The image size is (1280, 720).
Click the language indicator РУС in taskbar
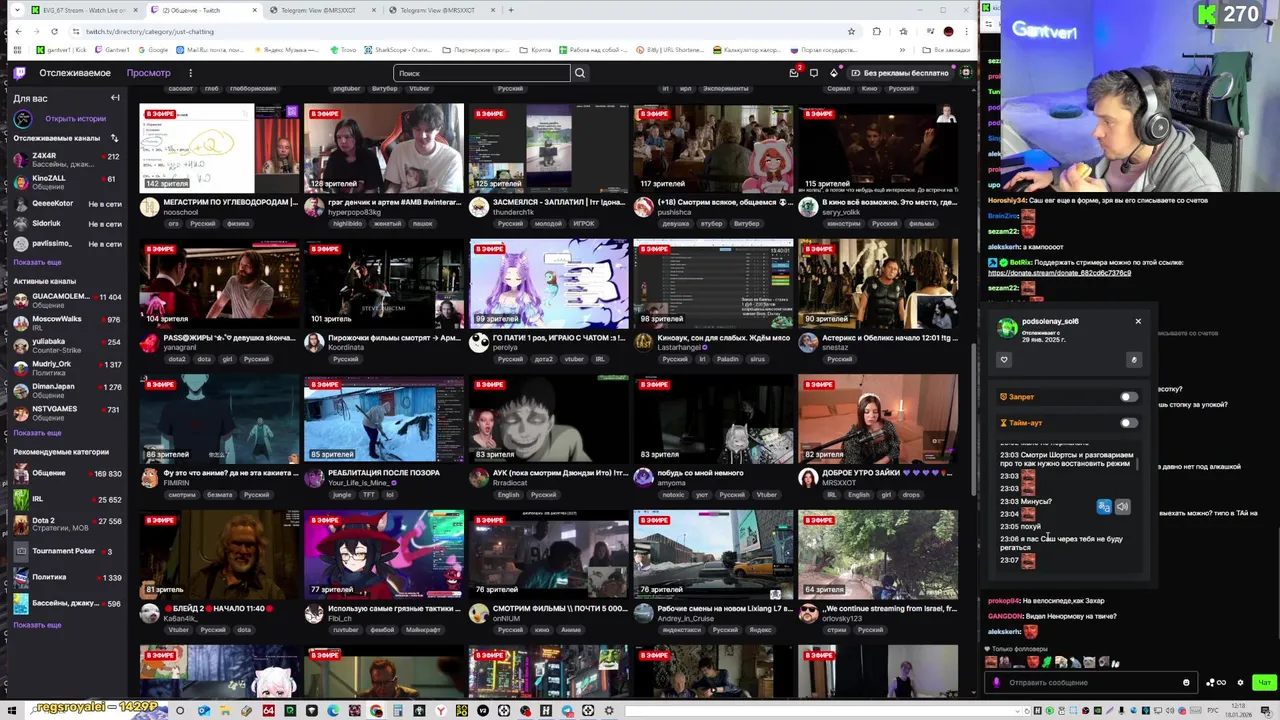1215,711
